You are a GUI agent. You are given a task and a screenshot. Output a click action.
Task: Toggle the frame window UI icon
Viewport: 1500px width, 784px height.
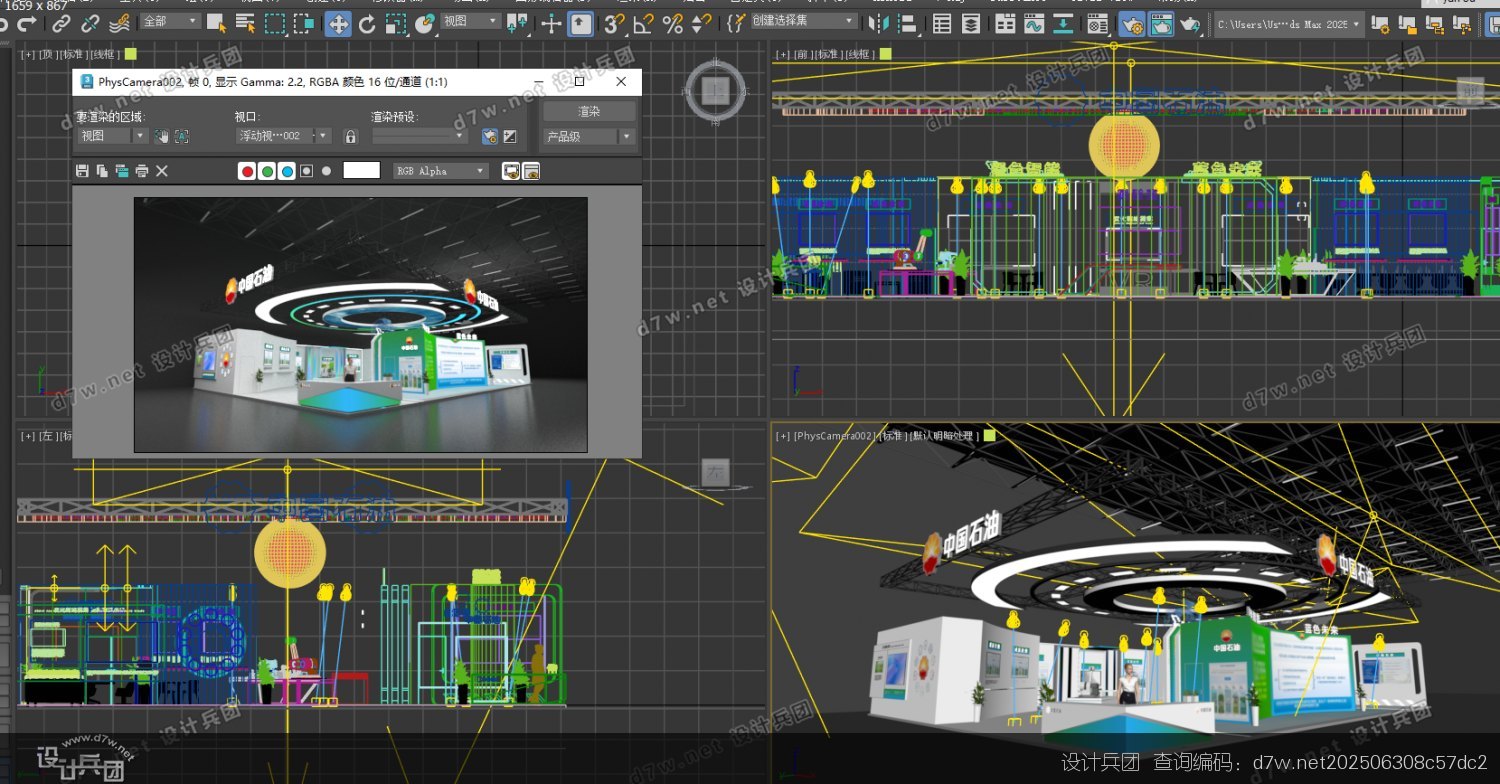click(x=531, y=171)
